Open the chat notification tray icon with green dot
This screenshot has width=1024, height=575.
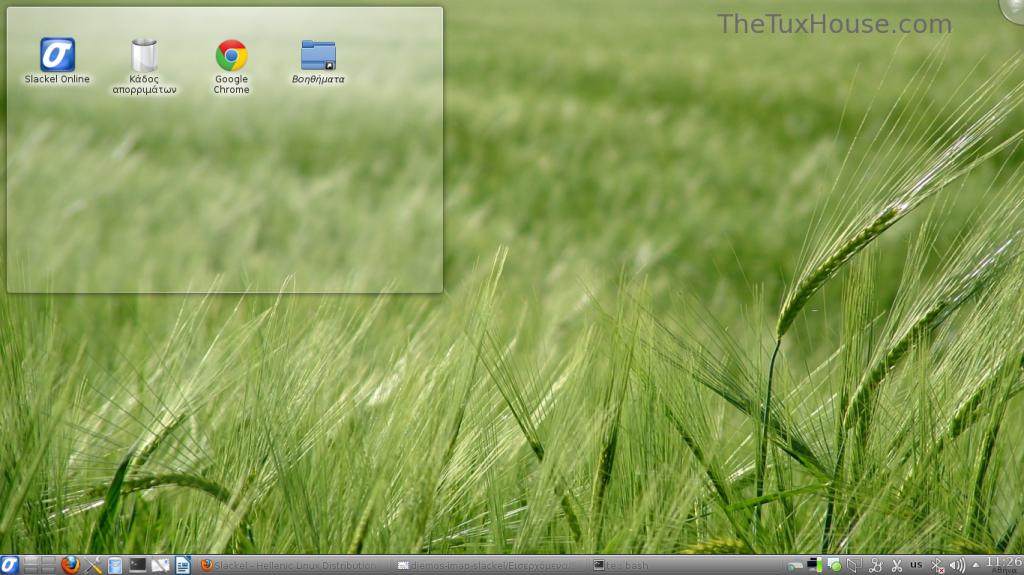834,565
